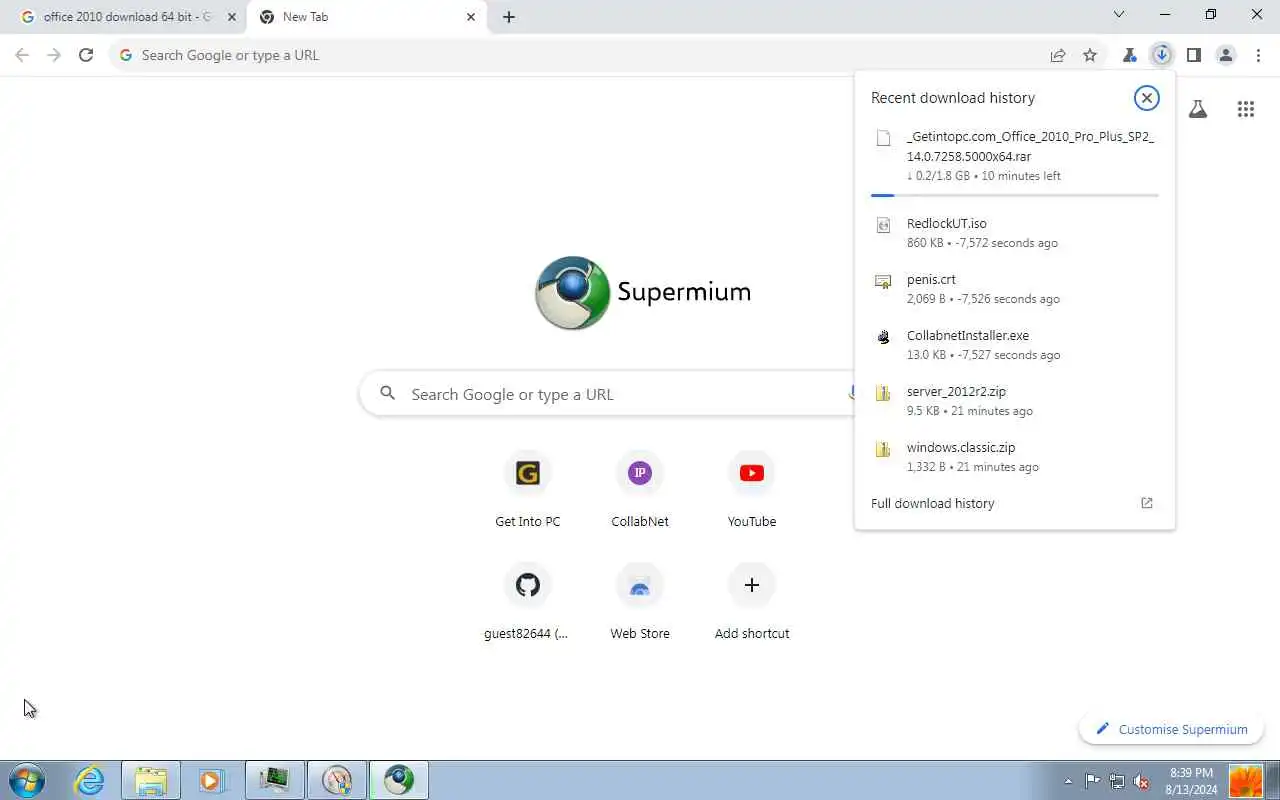
Task: Click the Back navigation arrow
Action: (x=22, y=55)
